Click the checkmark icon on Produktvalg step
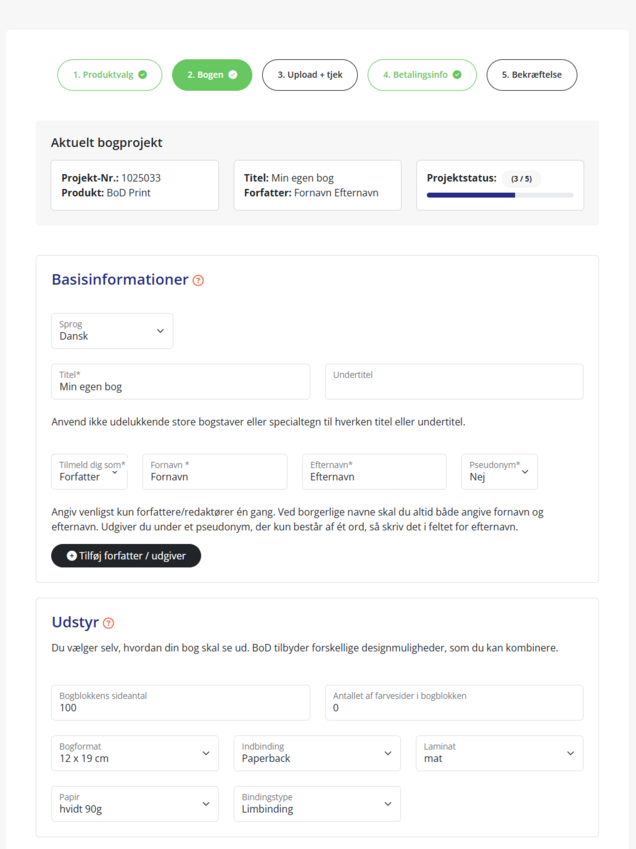The width and height of the screenshot is (636, 849). click(x=142, y=75)
